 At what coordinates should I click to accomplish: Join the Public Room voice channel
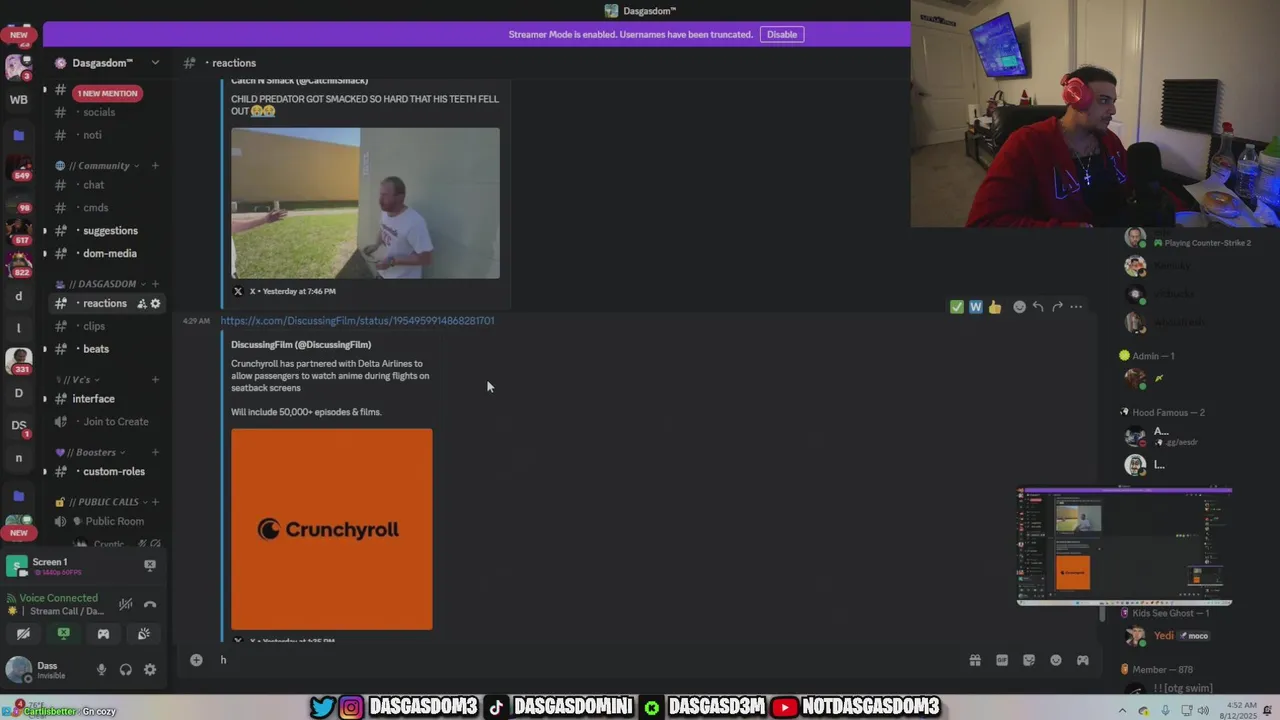pos(115,521)
